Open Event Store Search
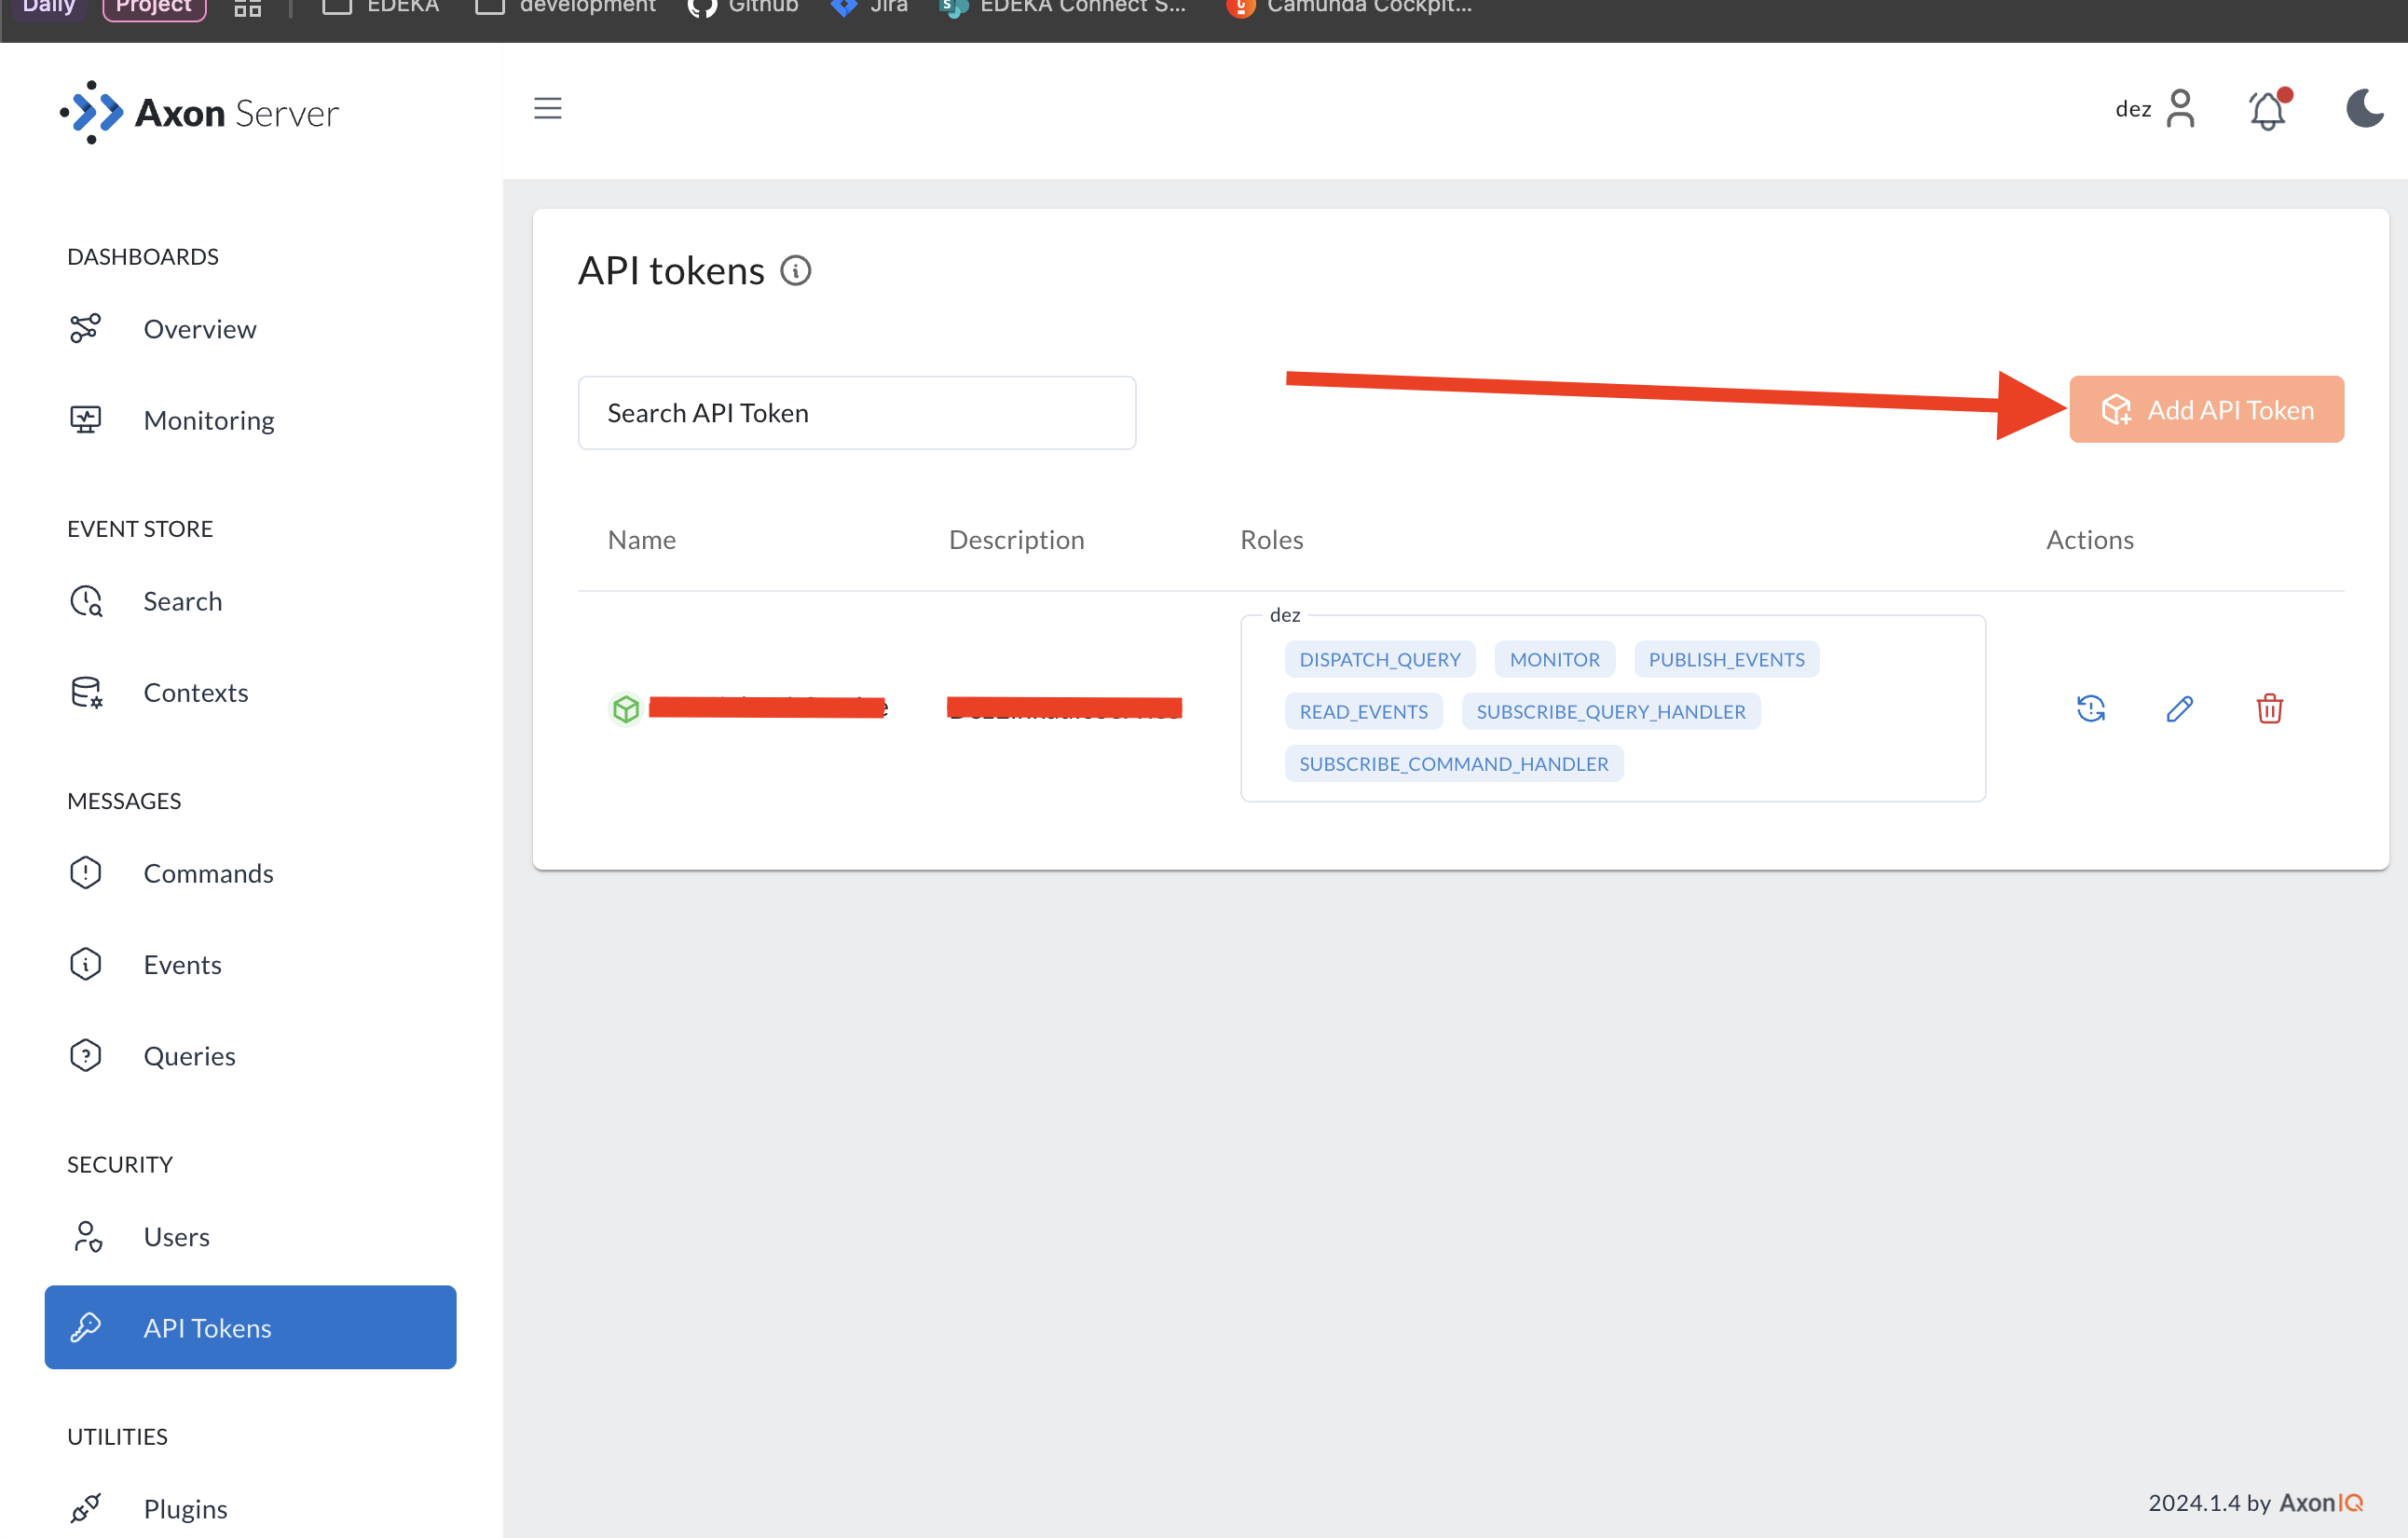Screen dimensions: 2408x1538 [x=182, y=601]
